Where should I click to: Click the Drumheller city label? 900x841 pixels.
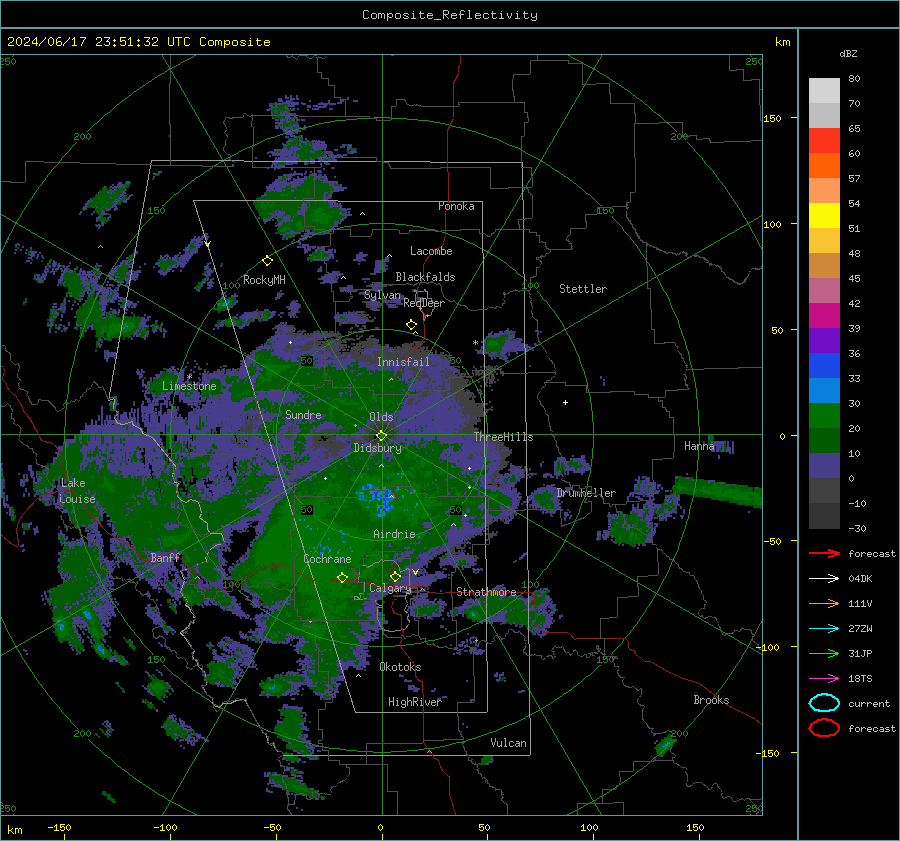tap(586, 493)
